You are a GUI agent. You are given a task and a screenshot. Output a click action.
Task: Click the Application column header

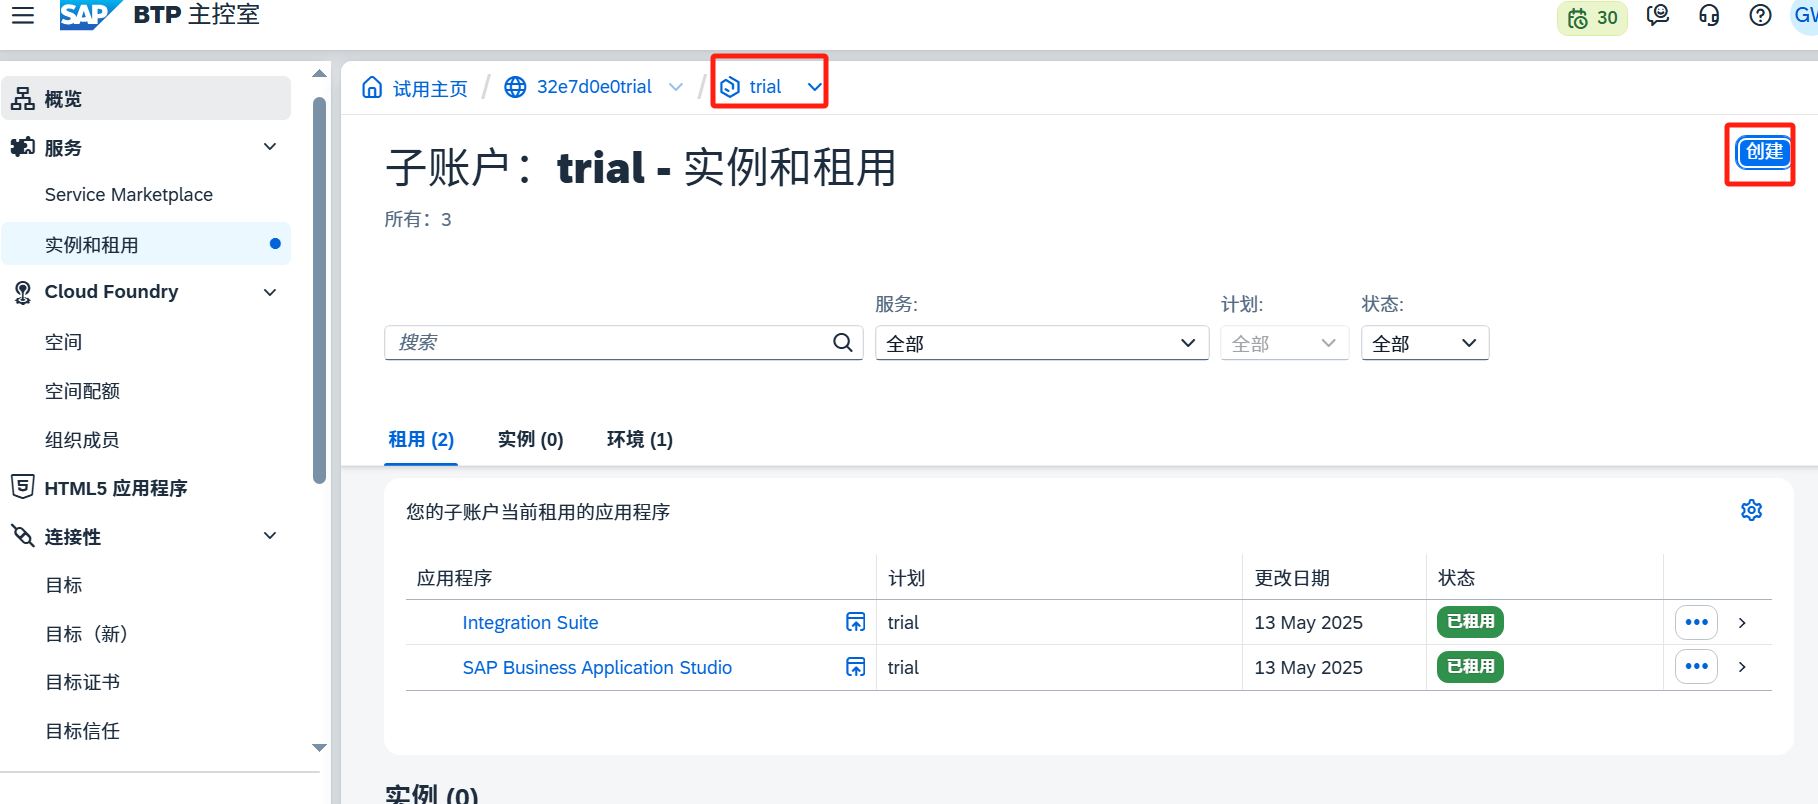point(455,578)
